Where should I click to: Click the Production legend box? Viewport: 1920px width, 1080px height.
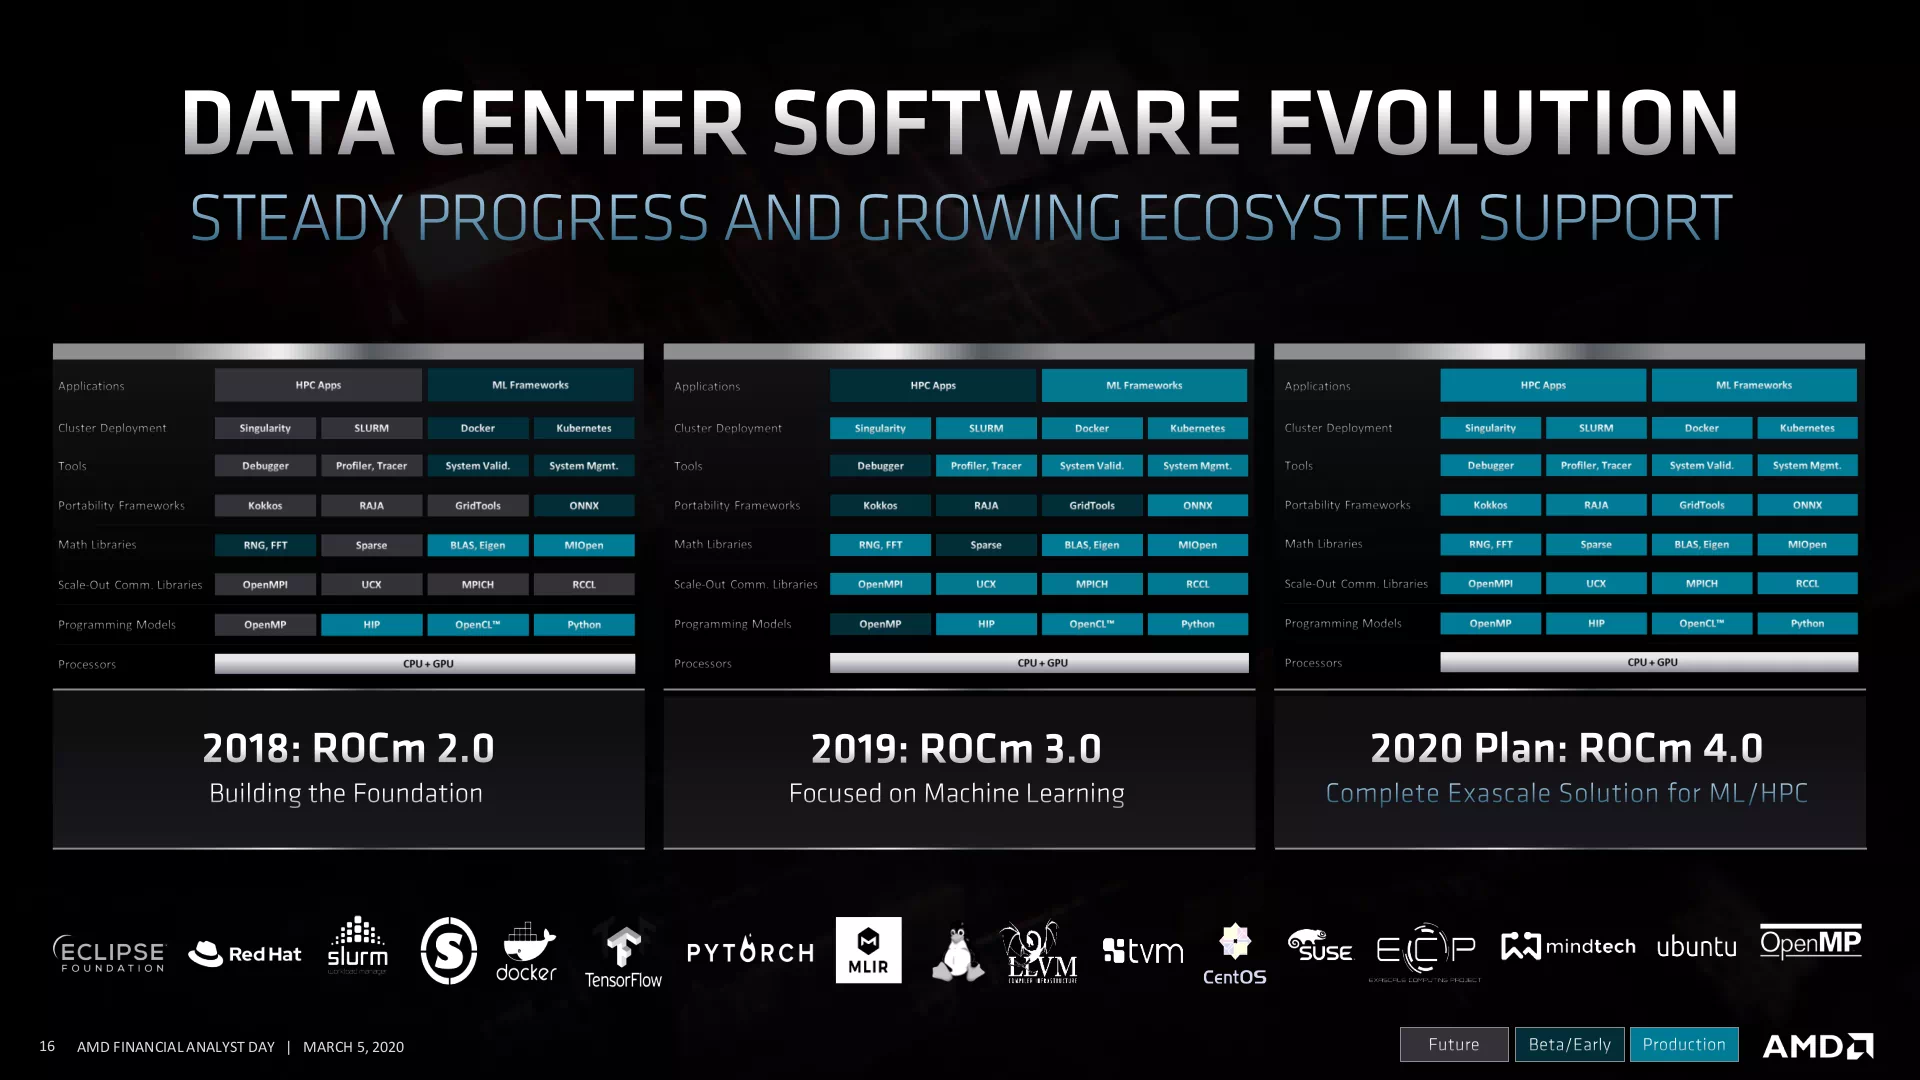[x=1684, y=1044]
